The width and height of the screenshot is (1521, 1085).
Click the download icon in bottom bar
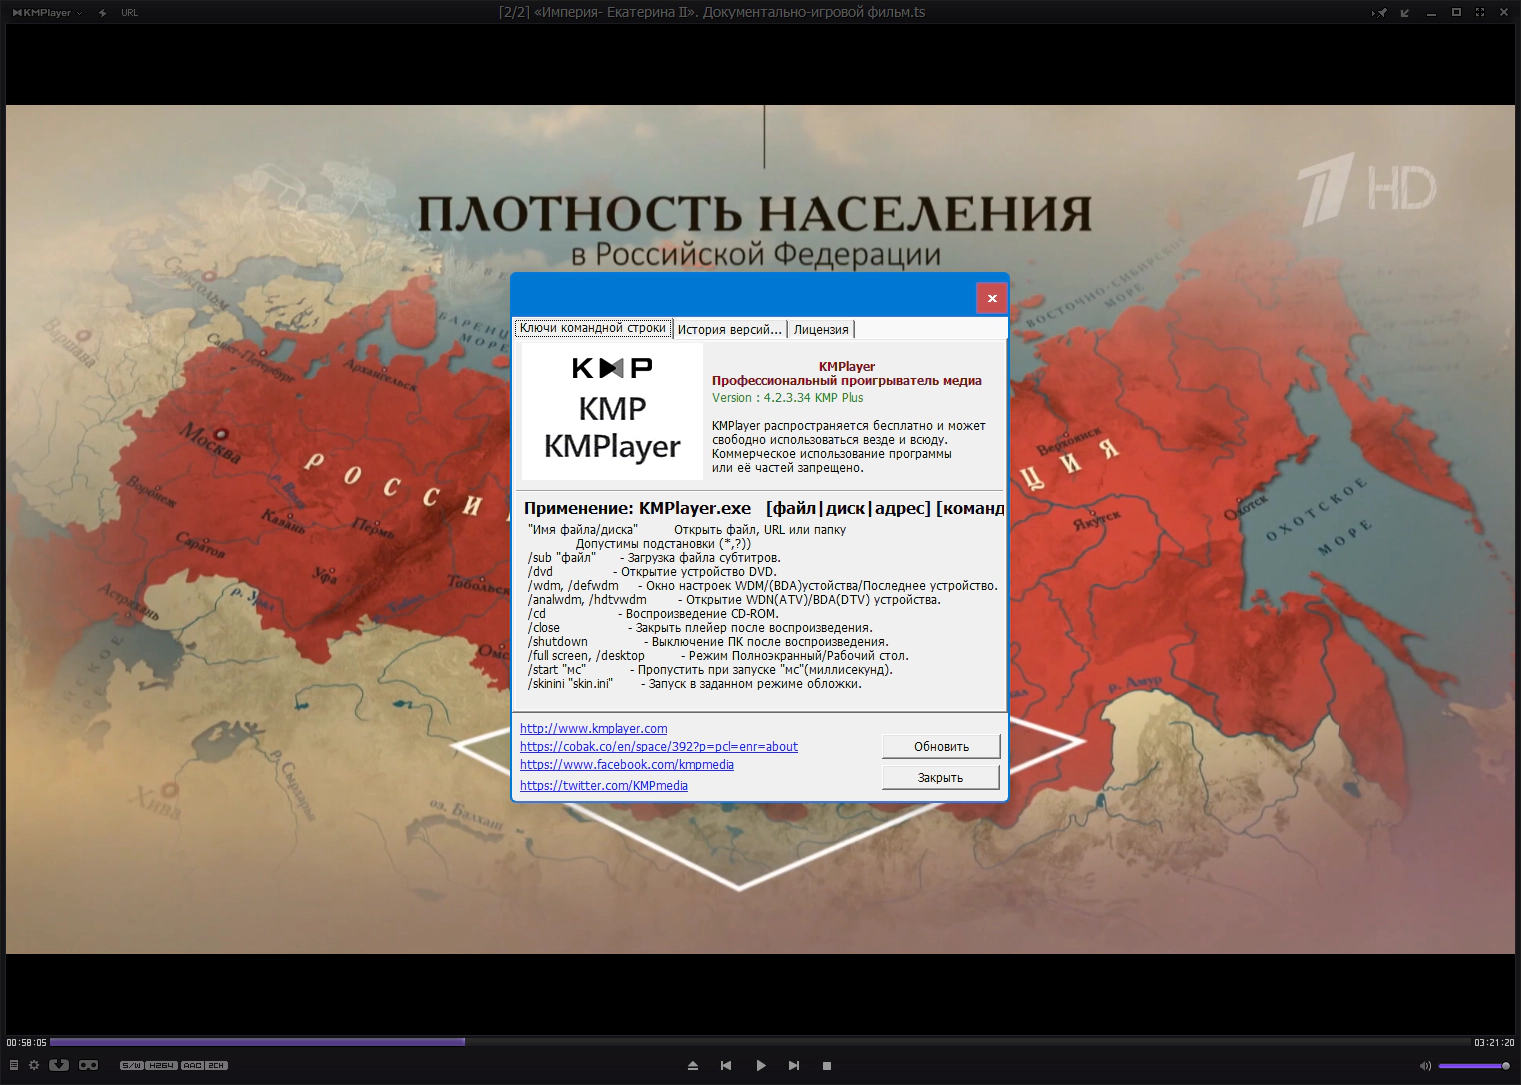pyautogui.click(x=59, y=1065)
